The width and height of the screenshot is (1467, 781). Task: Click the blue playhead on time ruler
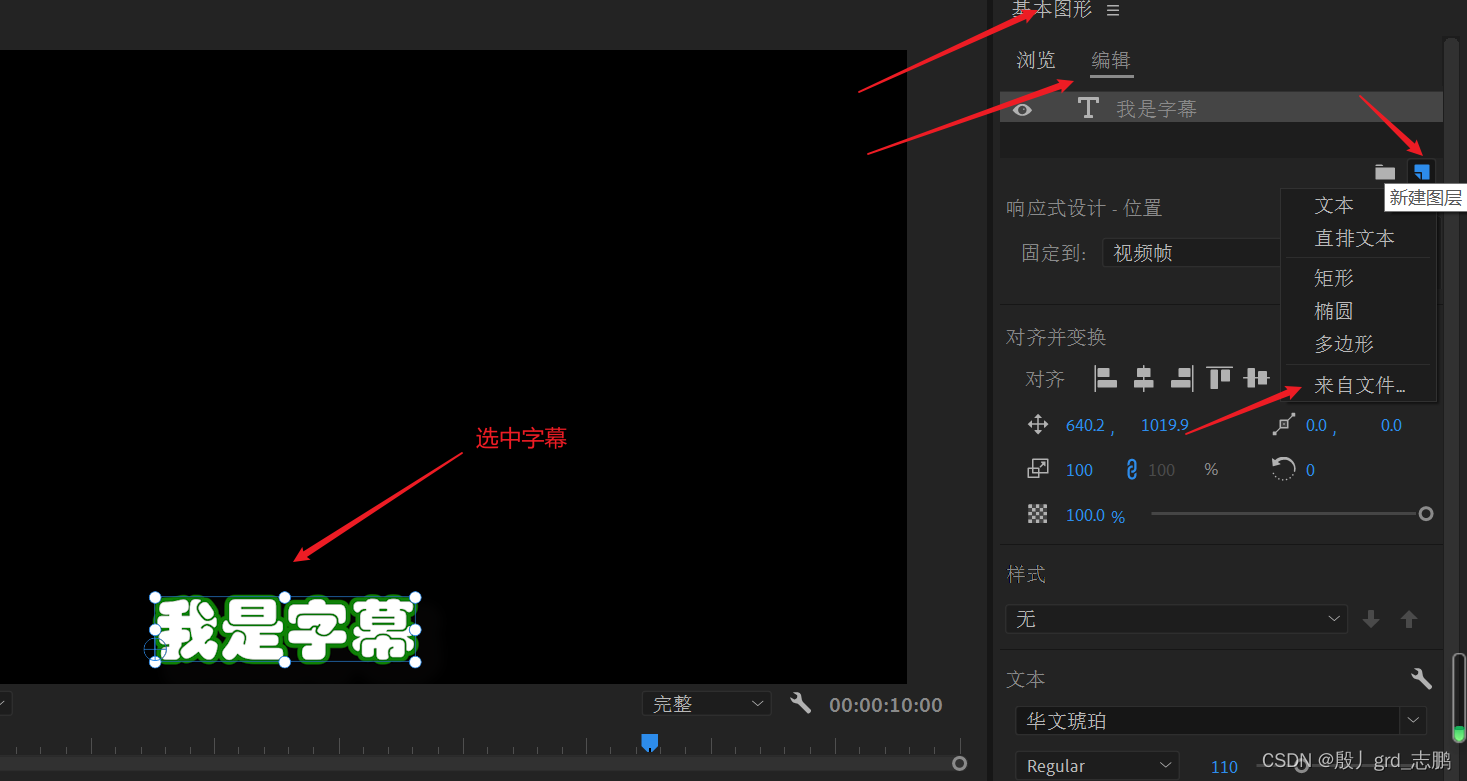pyautogui.click(x=650, y=742)
